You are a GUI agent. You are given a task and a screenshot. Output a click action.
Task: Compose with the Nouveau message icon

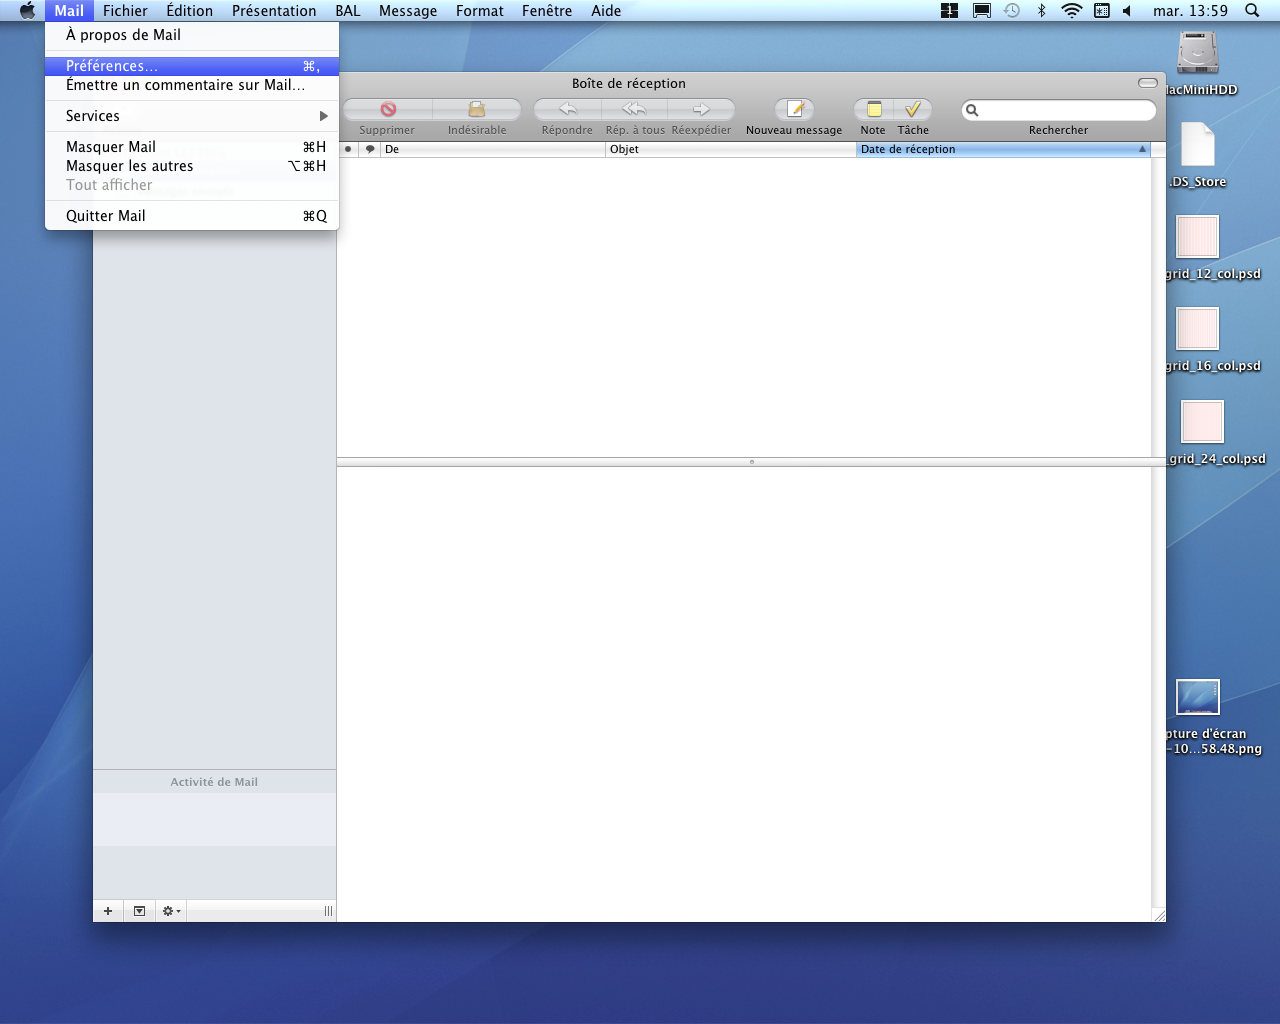click(x=794, y=109)
